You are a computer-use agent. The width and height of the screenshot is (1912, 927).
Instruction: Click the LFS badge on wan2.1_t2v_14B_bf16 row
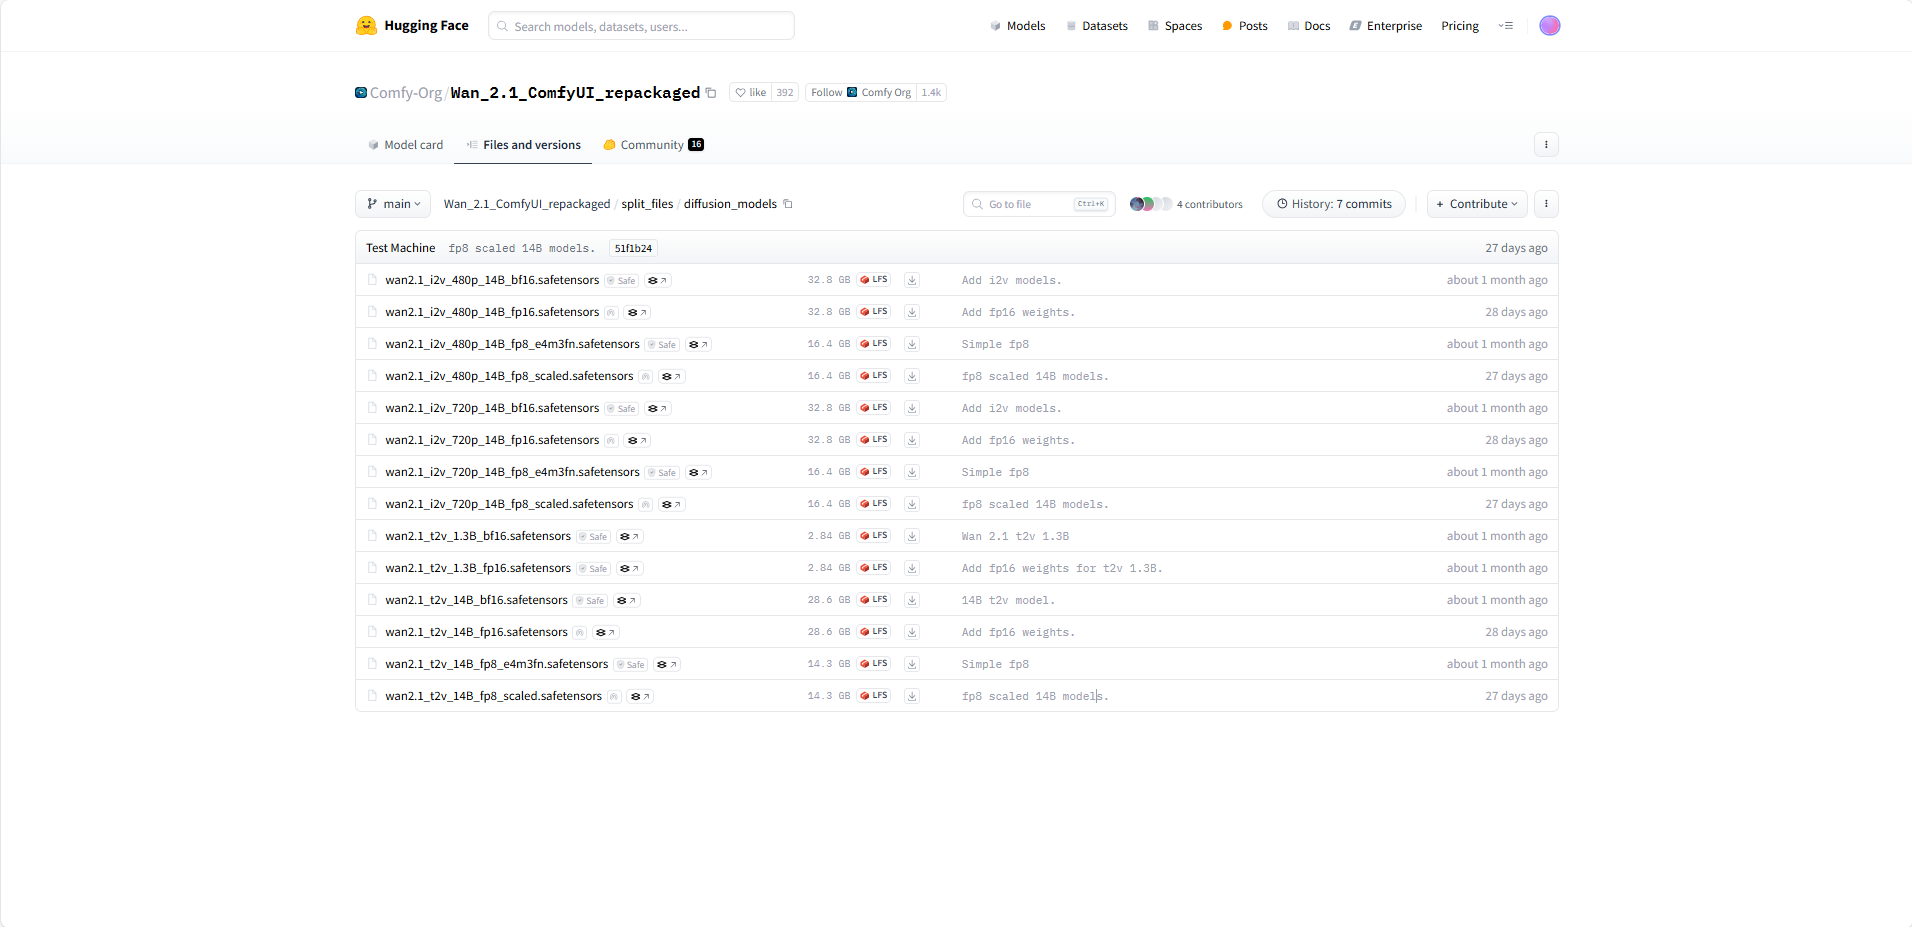coord(874,600)
